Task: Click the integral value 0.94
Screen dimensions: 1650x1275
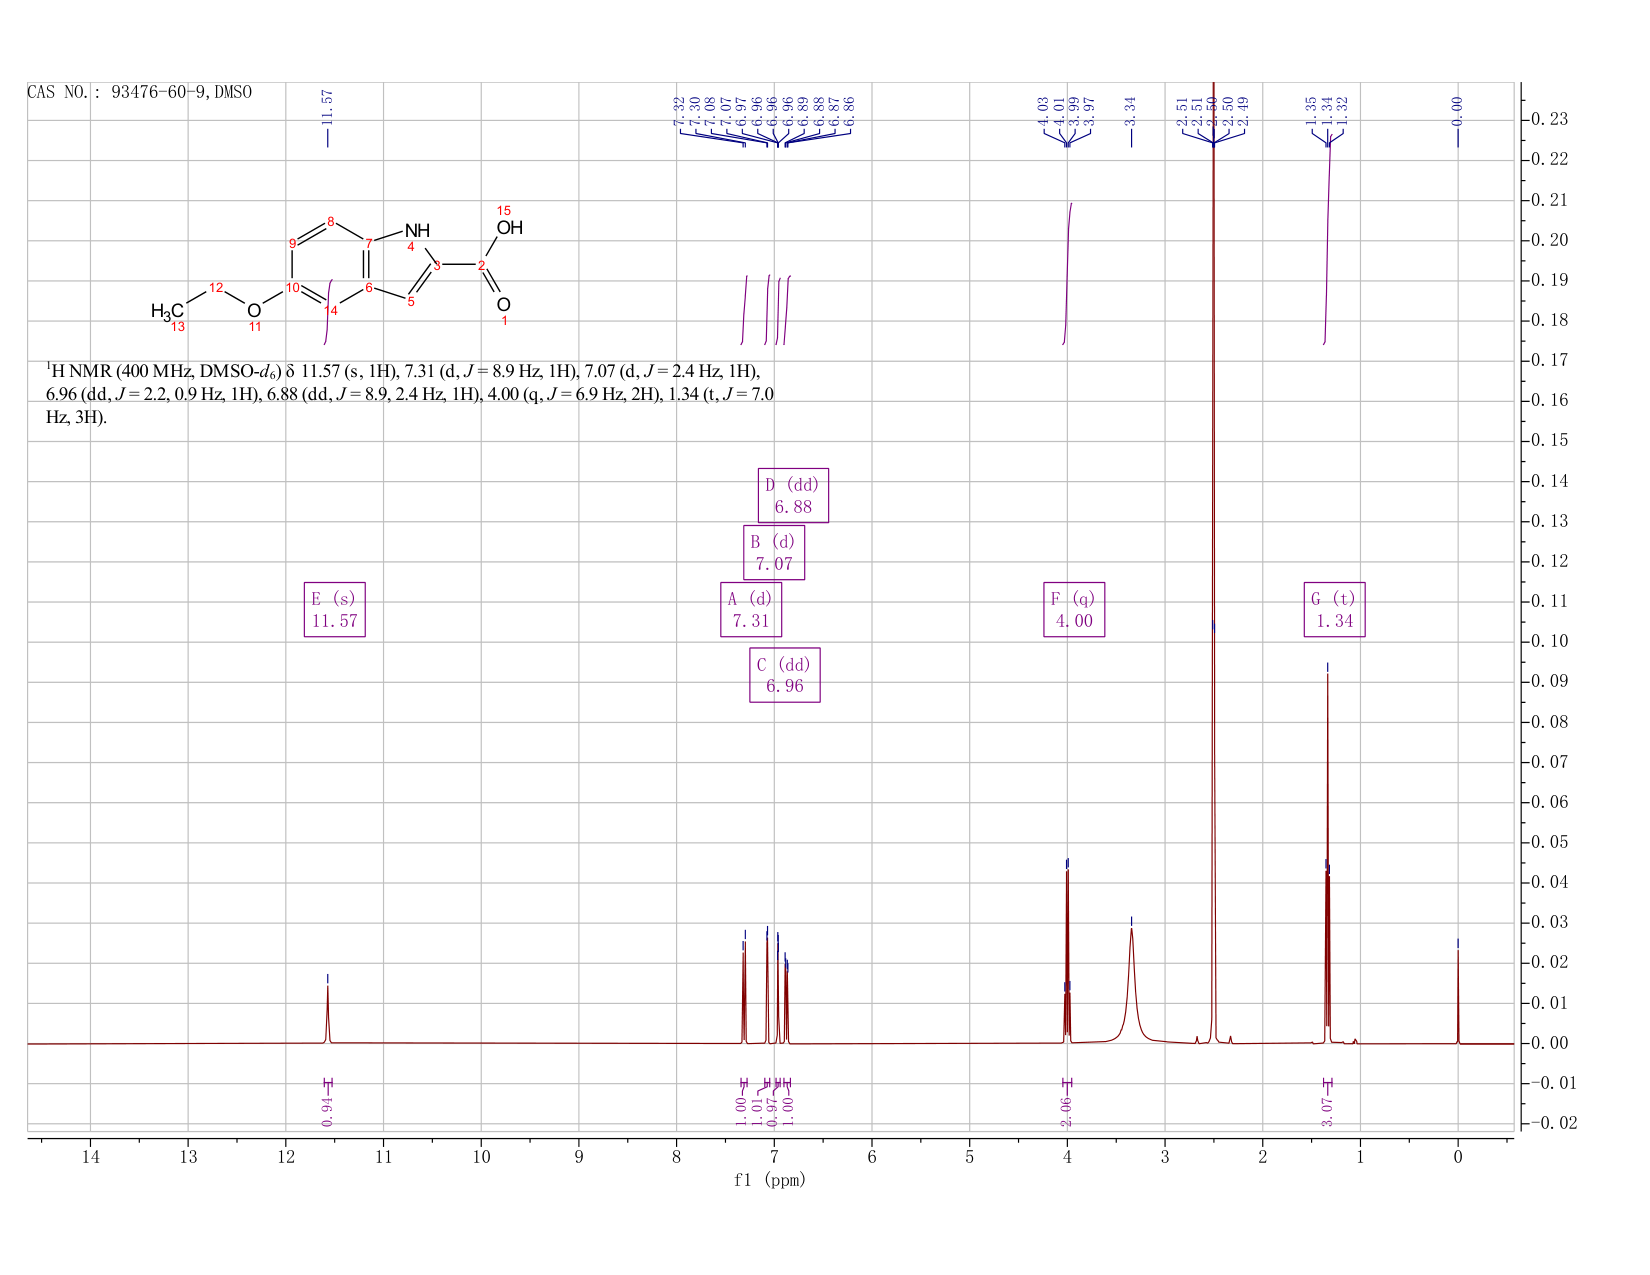Action: (x=327, y=1110)
